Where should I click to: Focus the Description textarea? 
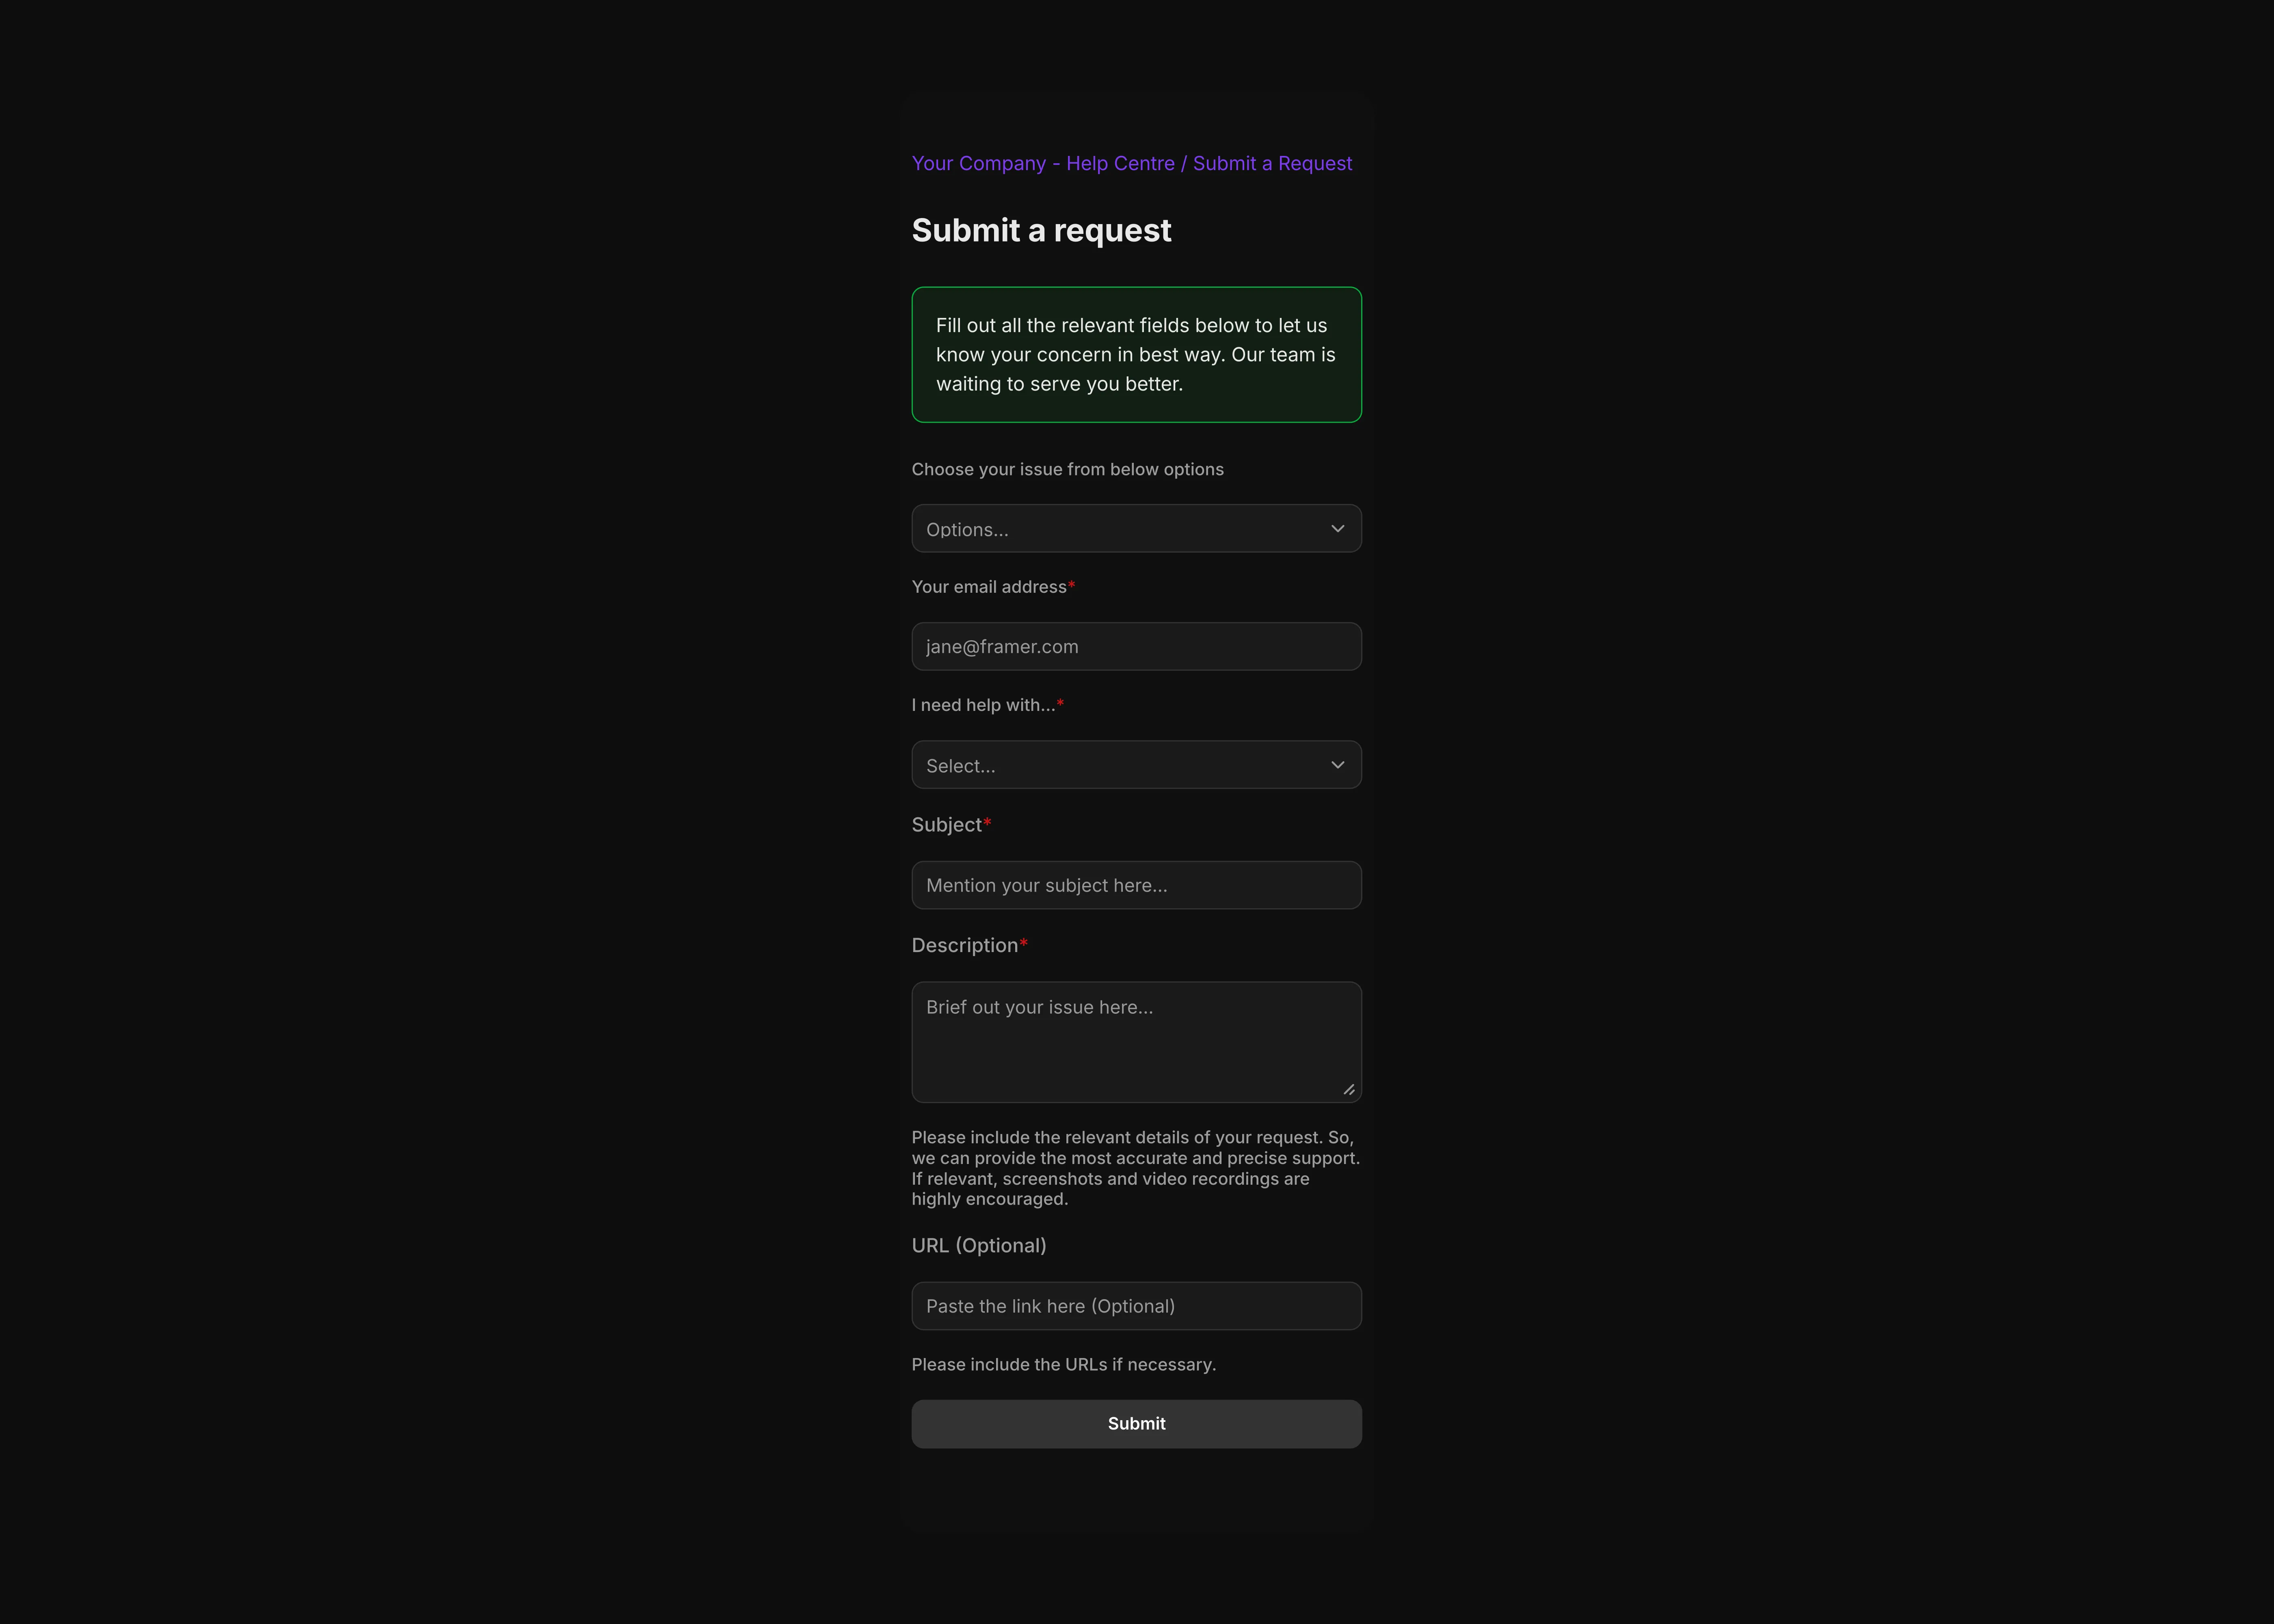point(1136,1042)
